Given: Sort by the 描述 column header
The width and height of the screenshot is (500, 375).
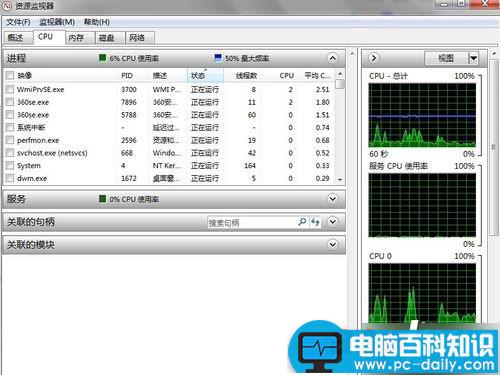Looking at the screenshot, I should coord(168,76).
